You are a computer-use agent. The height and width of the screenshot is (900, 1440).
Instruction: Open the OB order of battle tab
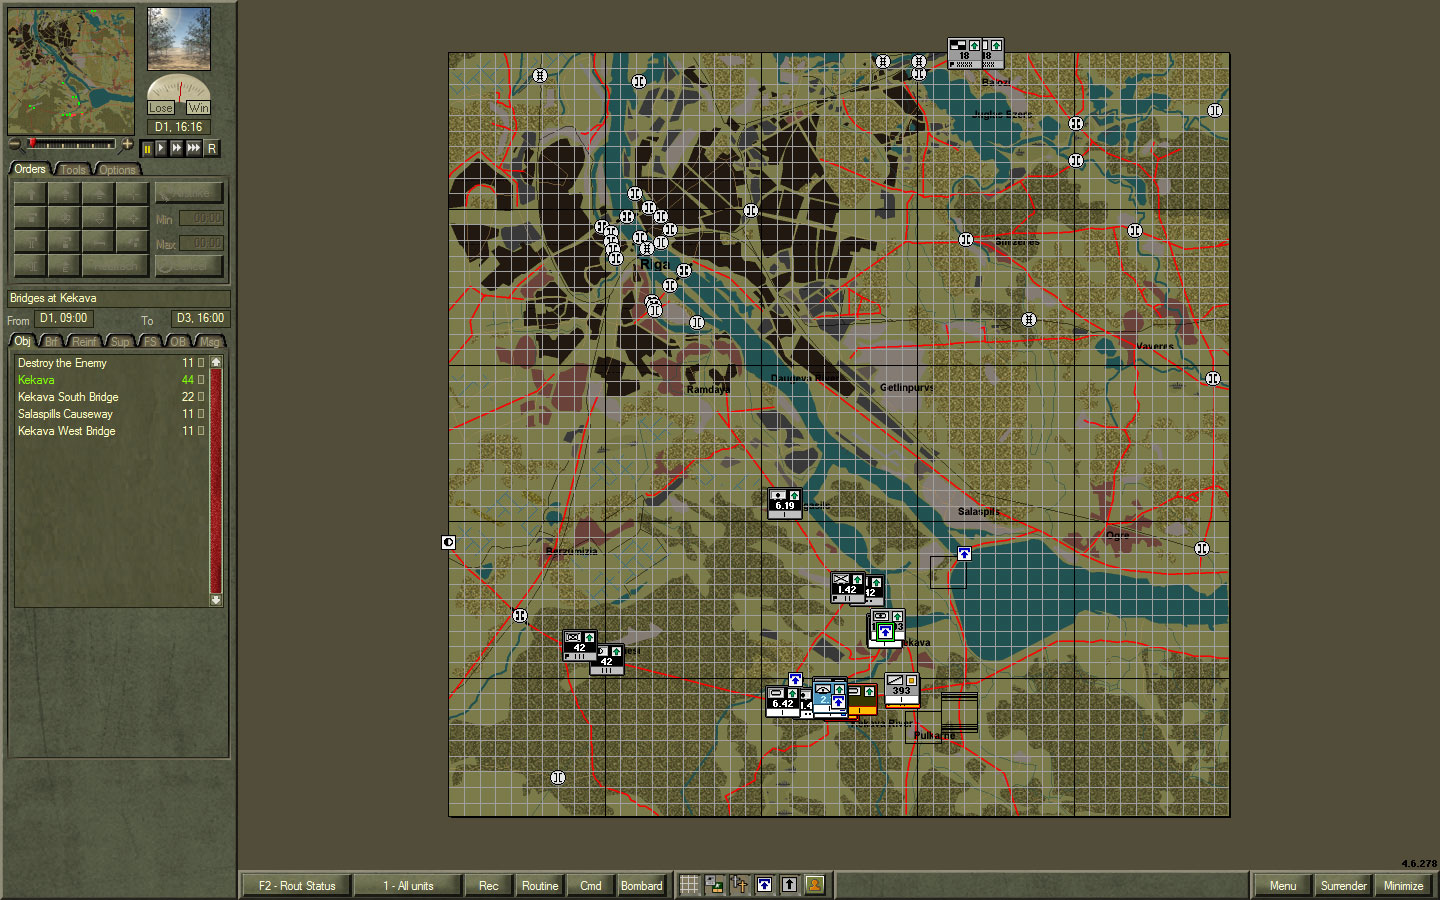[x=178, y=341]
